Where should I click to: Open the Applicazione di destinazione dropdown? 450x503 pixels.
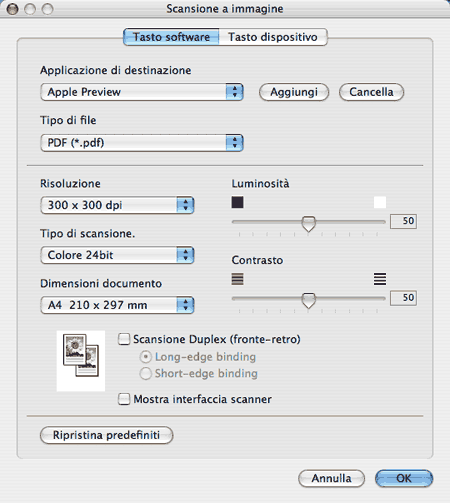[142, 92]
